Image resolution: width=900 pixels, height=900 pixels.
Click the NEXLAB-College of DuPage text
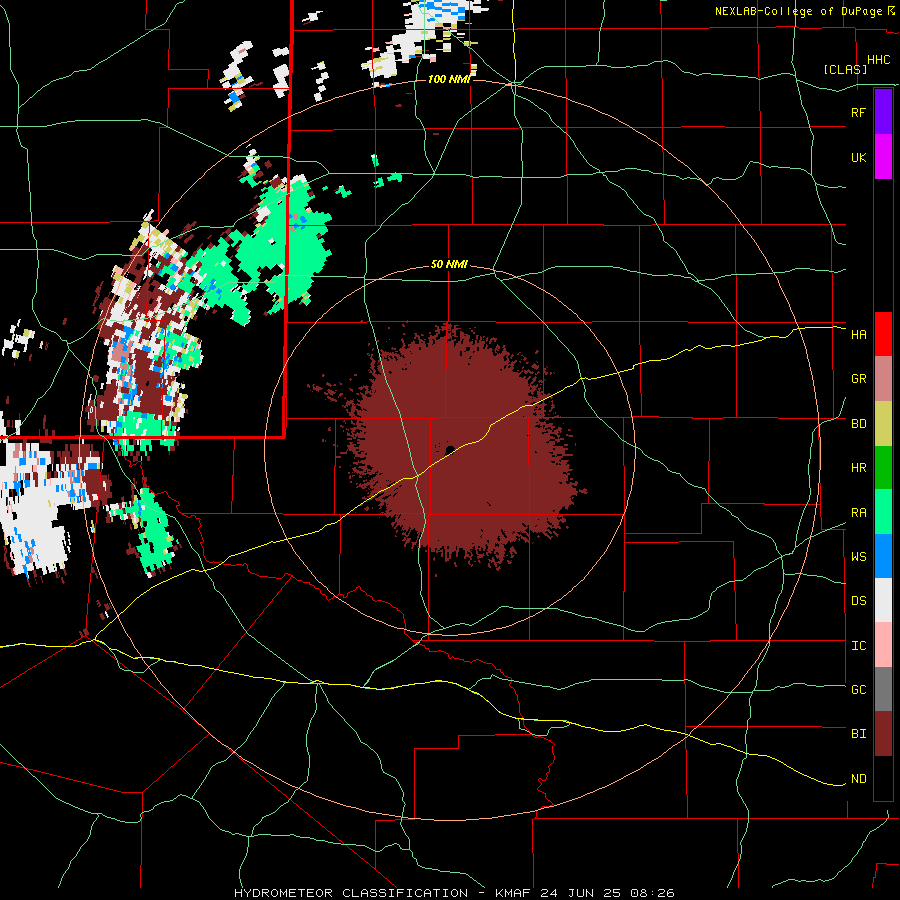(x=798, y=11)
